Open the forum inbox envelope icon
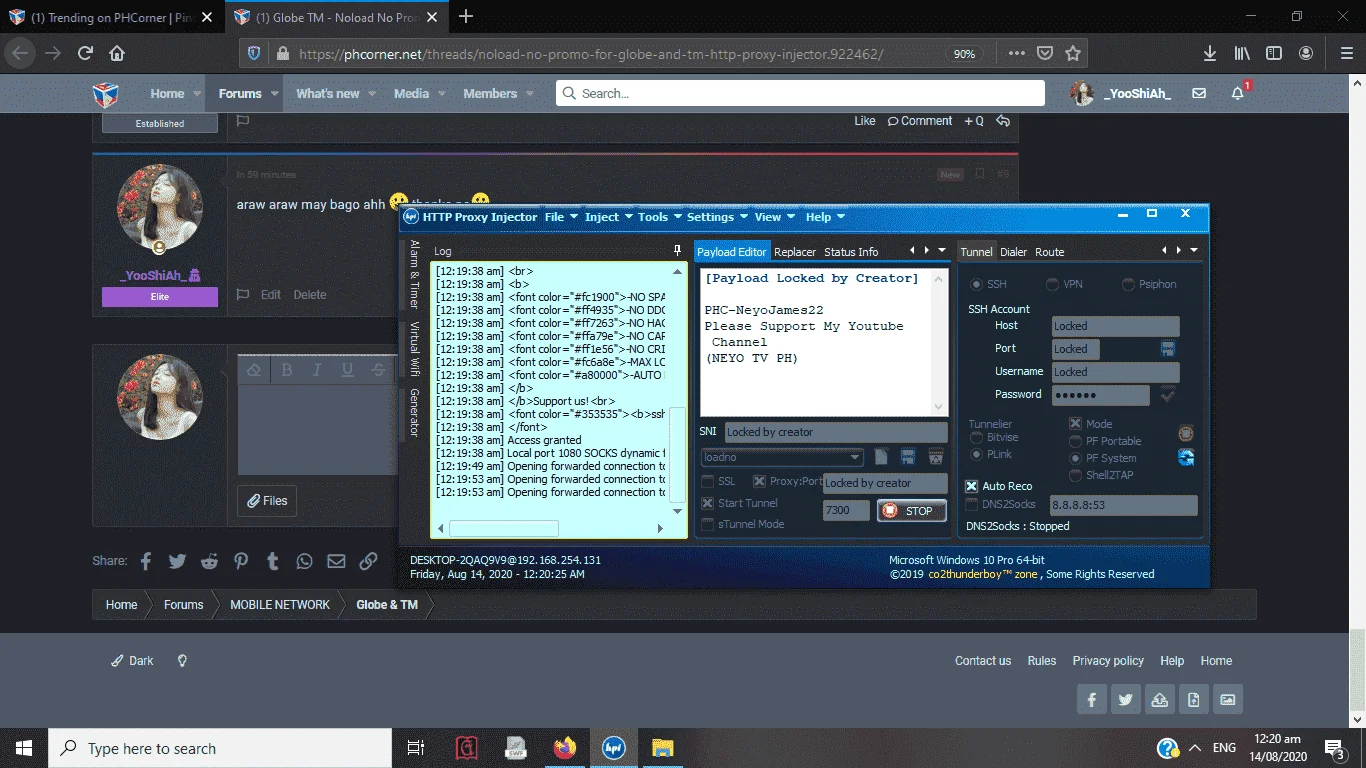 point(1199,94)
